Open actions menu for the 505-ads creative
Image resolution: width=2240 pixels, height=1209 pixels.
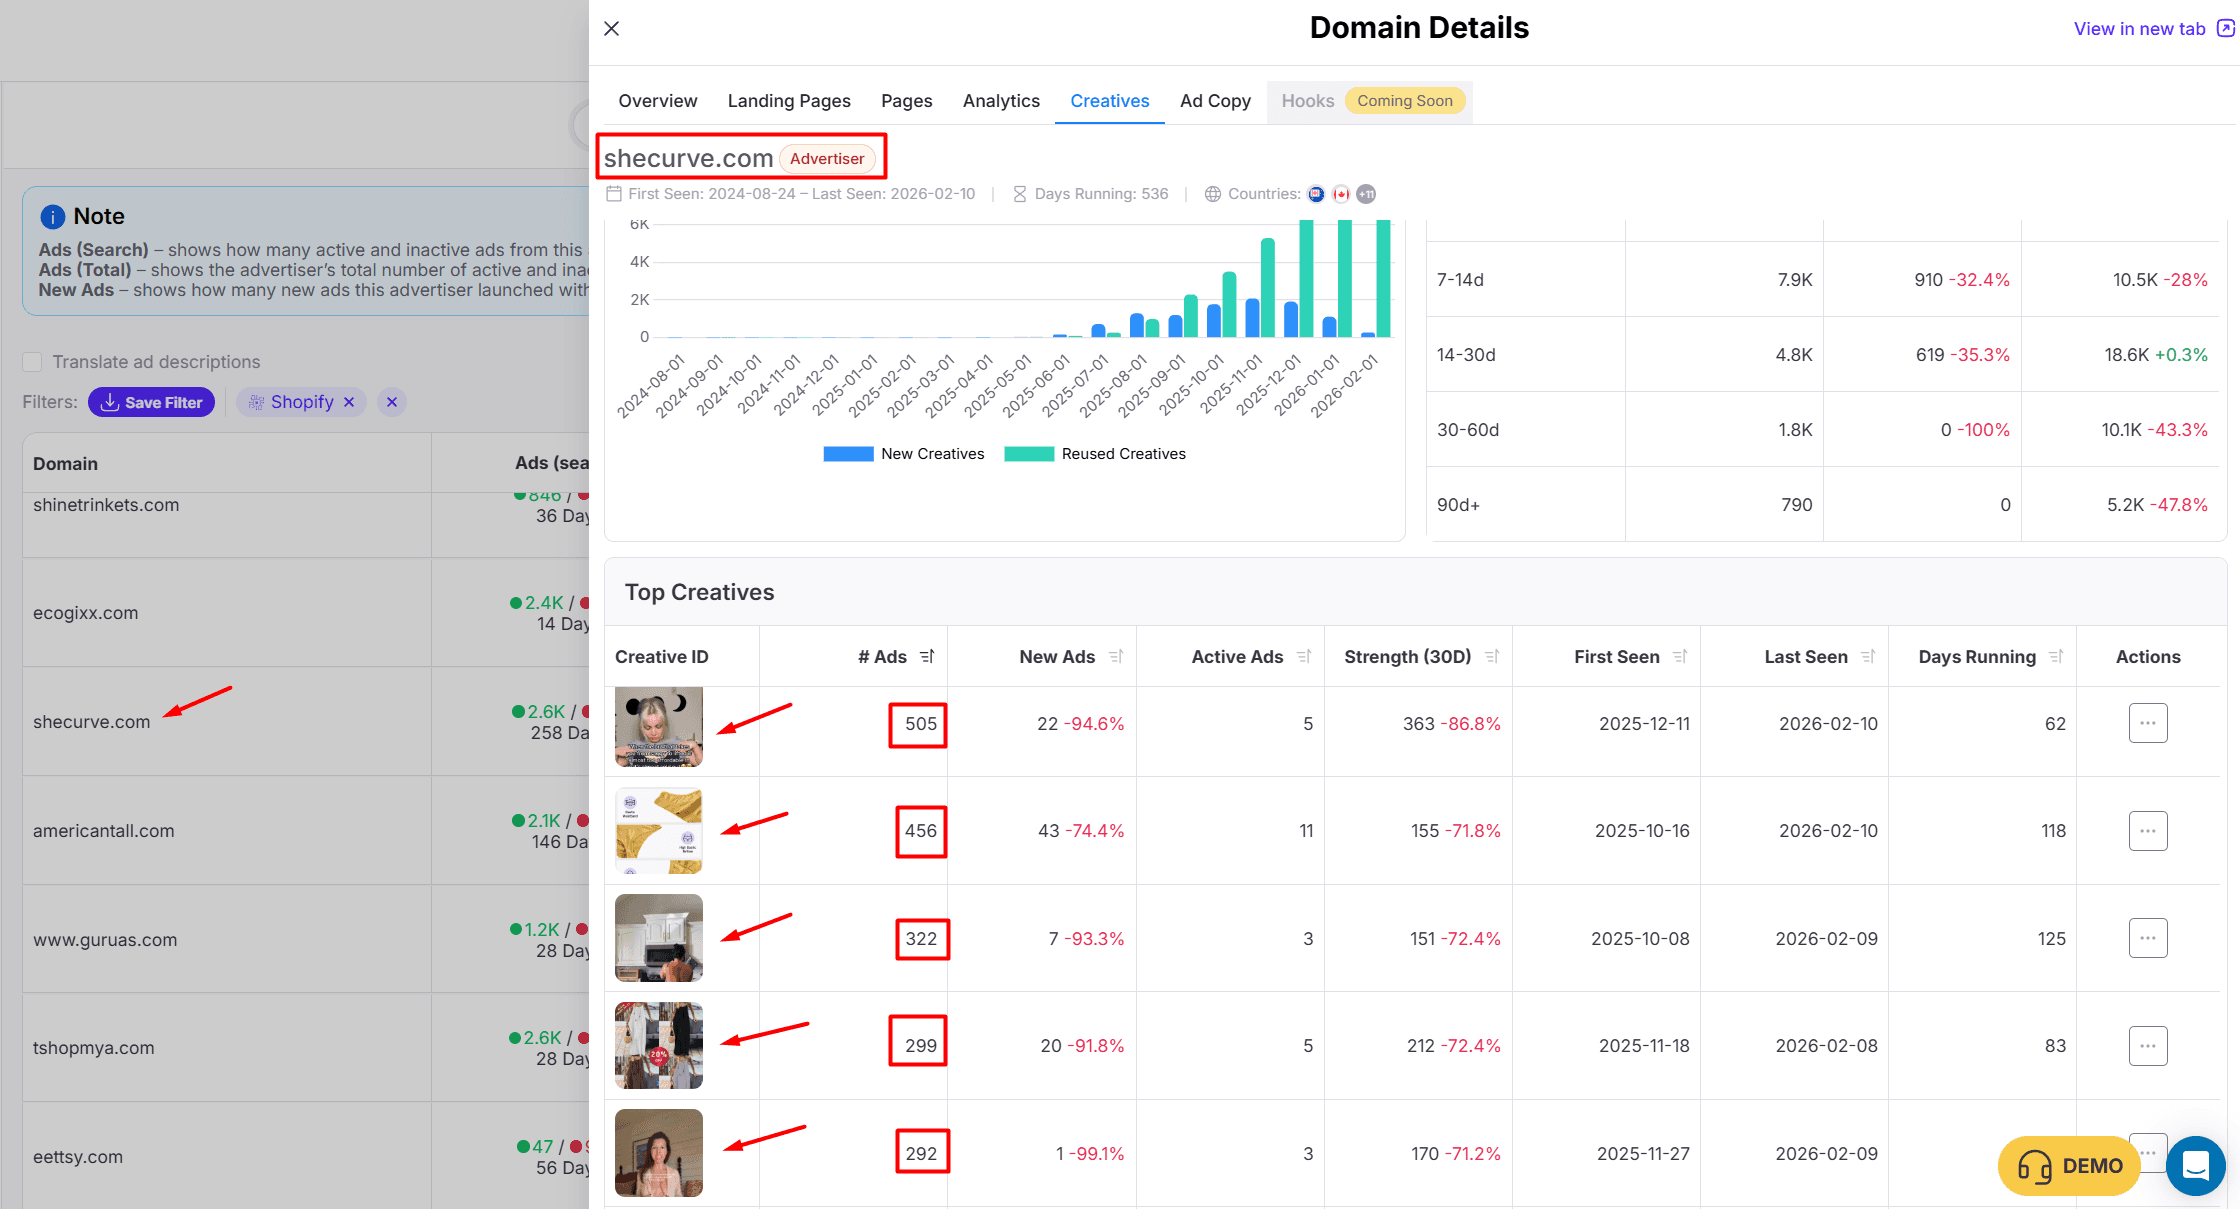pos(2147,723)
